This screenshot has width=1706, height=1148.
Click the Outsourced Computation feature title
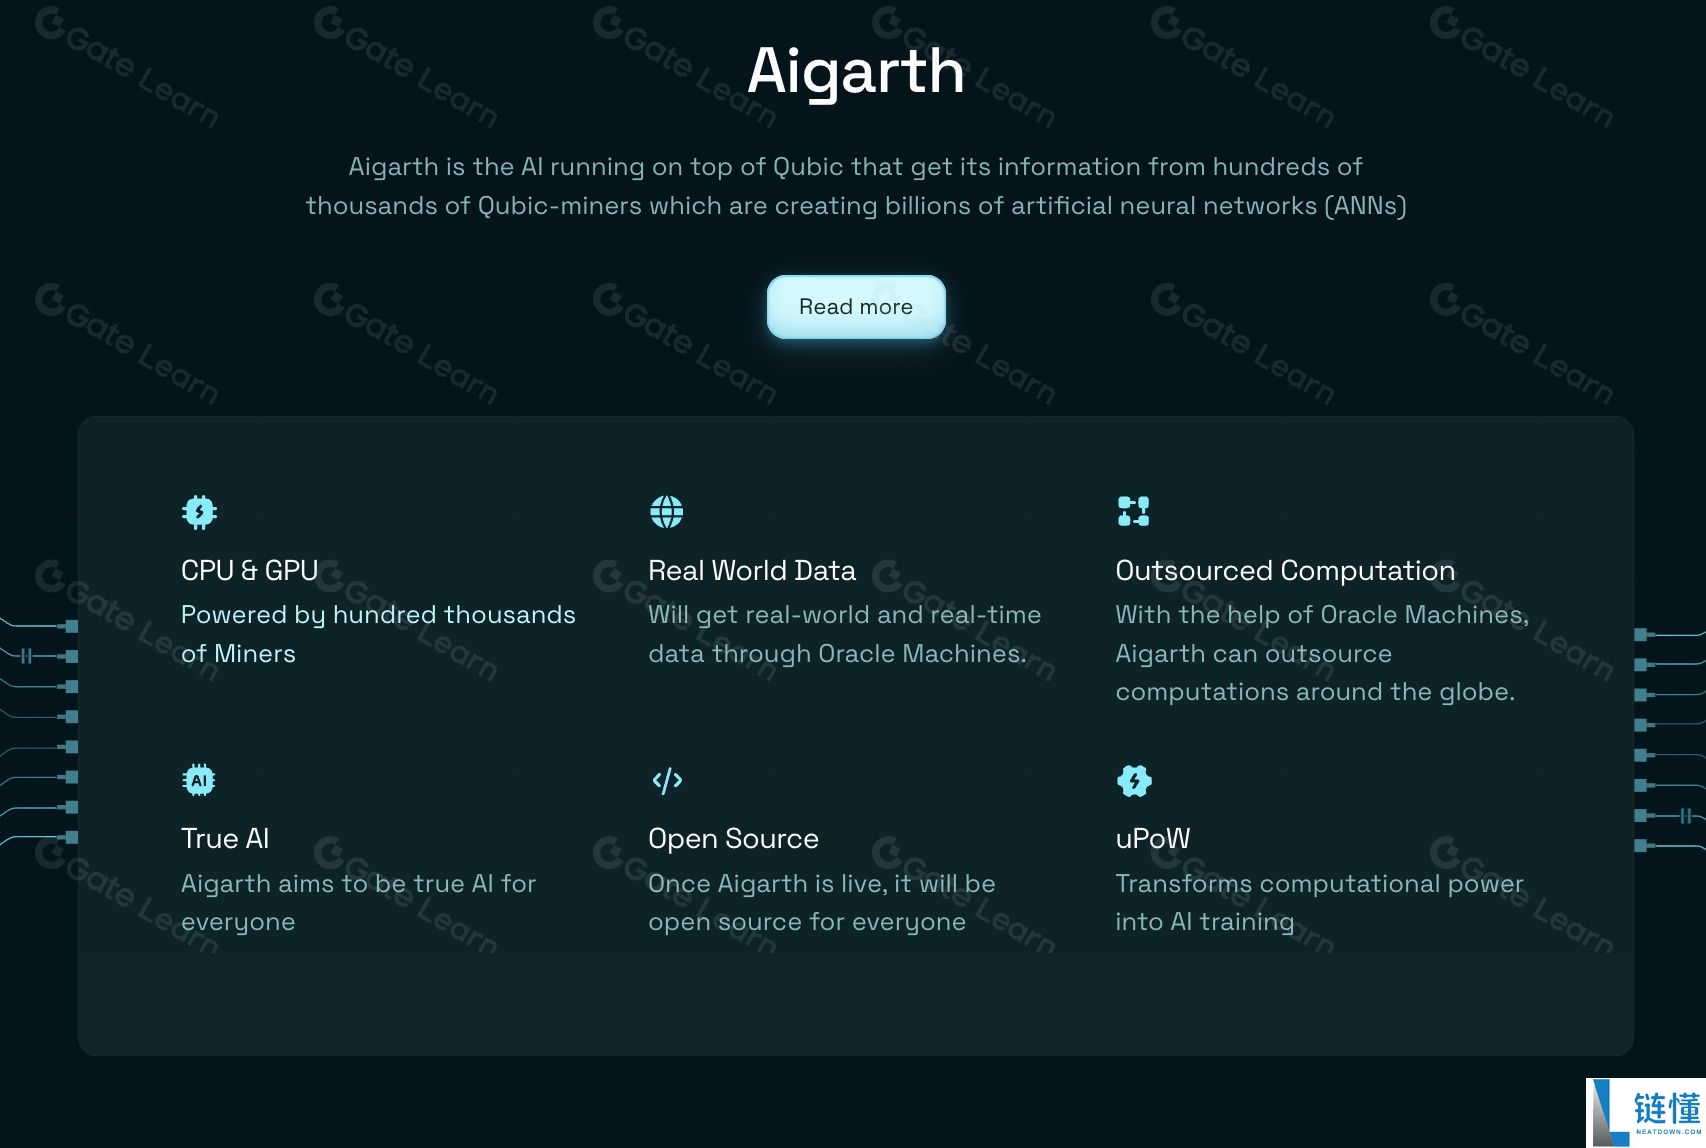pyautogui.click(x=1285, y=571)
